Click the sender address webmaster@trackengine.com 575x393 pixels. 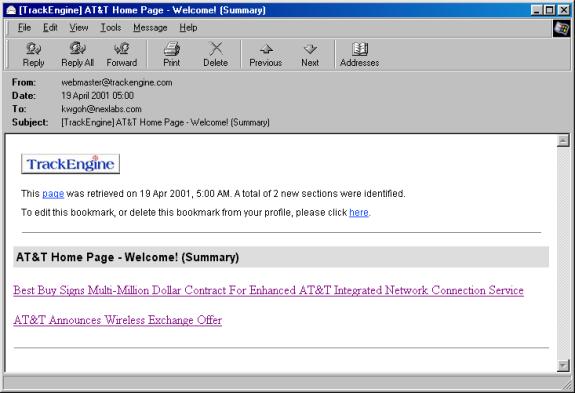[x=117, y=82]
